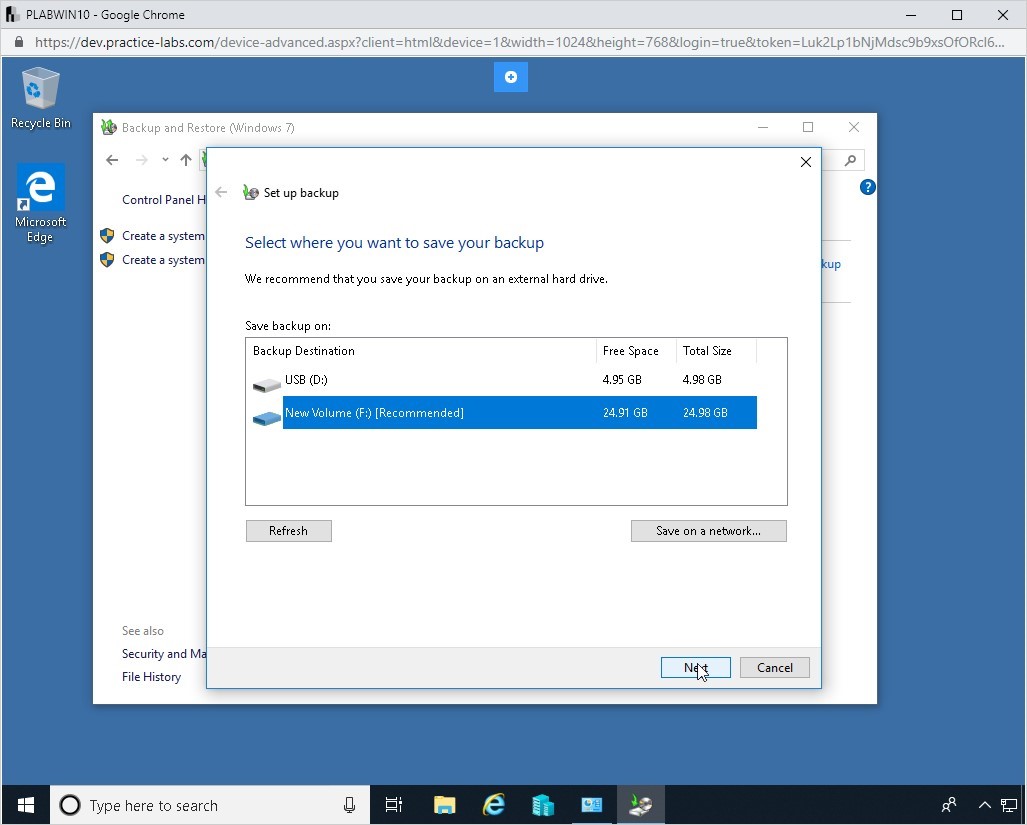Open the blue Help question mark icon
Image resolution: width=1027 pixels, height=825 pixels.
[x=867, y=187]
